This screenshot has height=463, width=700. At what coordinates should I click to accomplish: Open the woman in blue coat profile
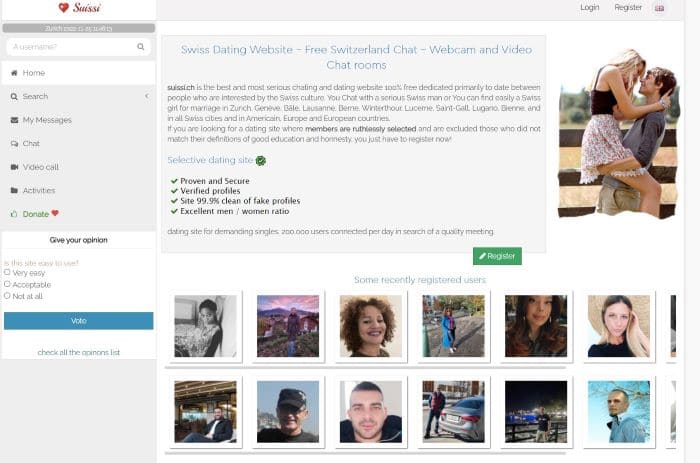(x=453, y=326)
